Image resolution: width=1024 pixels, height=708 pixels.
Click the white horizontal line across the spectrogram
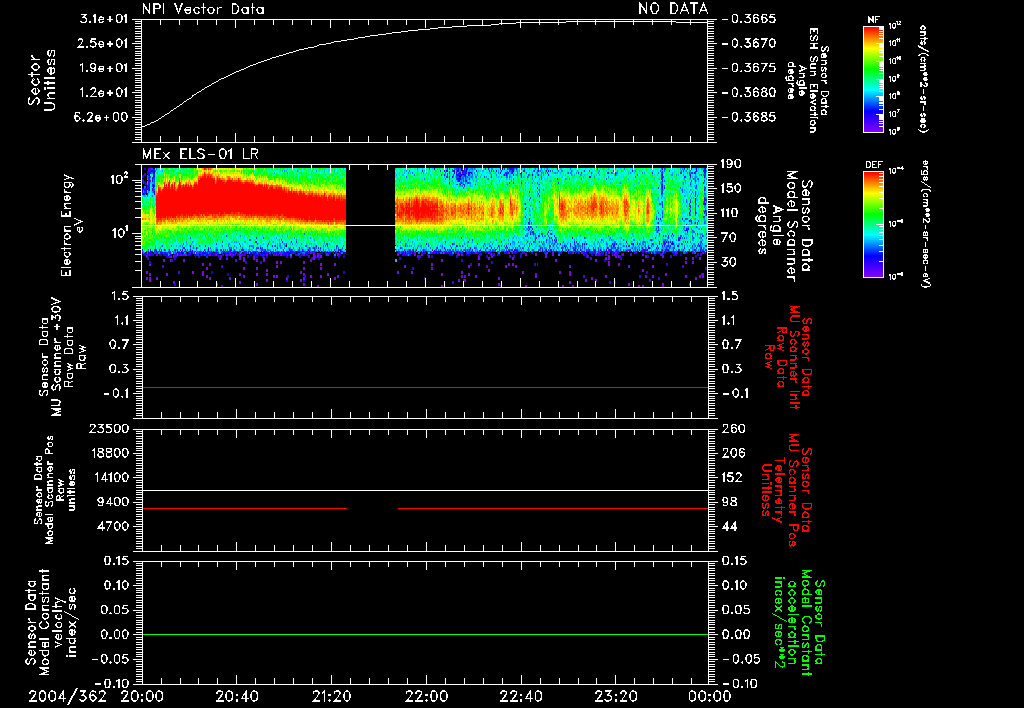[424, 225]
